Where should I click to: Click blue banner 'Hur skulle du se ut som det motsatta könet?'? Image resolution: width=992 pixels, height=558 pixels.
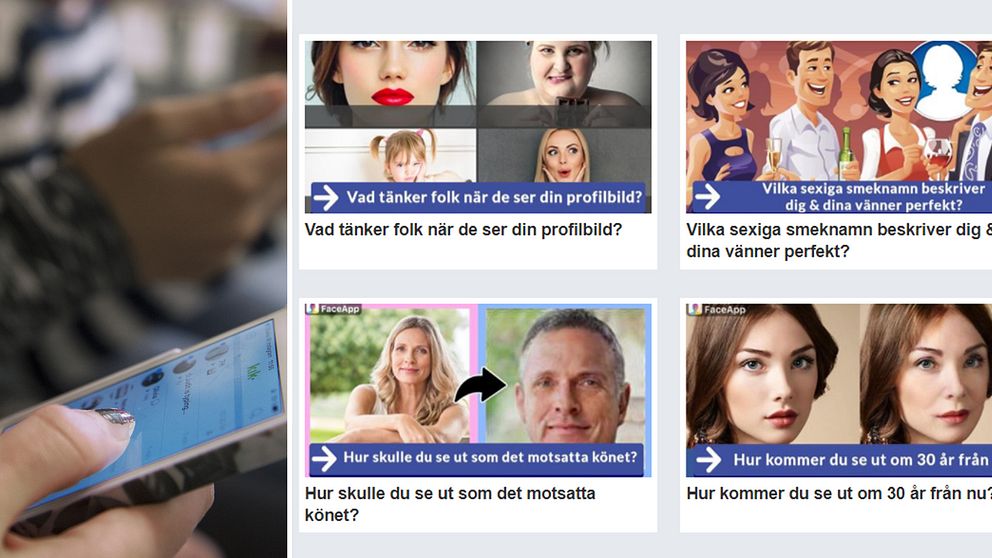click(476, 459)
